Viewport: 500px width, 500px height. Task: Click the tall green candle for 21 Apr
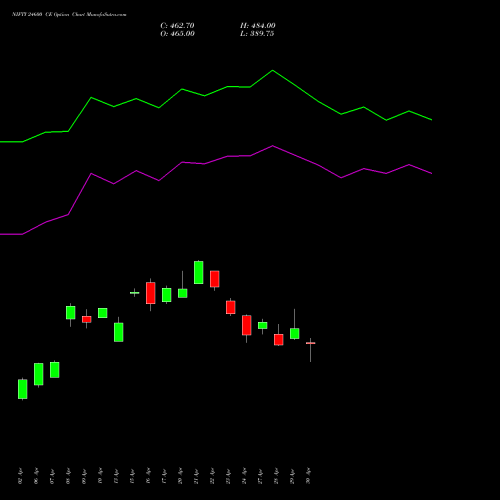[x=199, y=272]
